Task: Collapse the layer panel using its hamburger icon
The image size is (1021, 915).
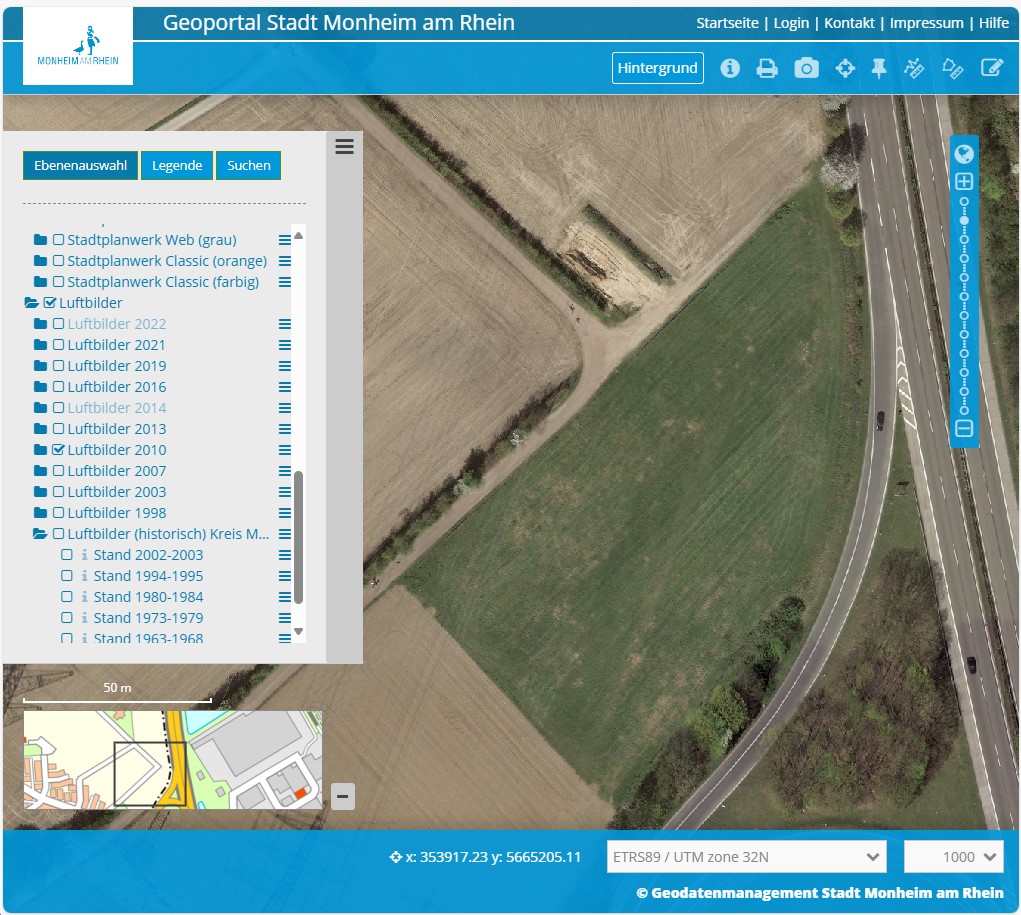Action: (344, 146)
